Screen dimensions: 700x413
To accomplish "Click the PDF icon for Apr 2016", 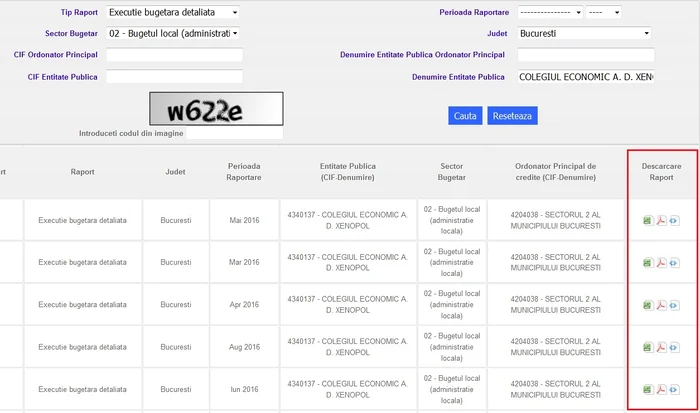I will tap(661, 305).
